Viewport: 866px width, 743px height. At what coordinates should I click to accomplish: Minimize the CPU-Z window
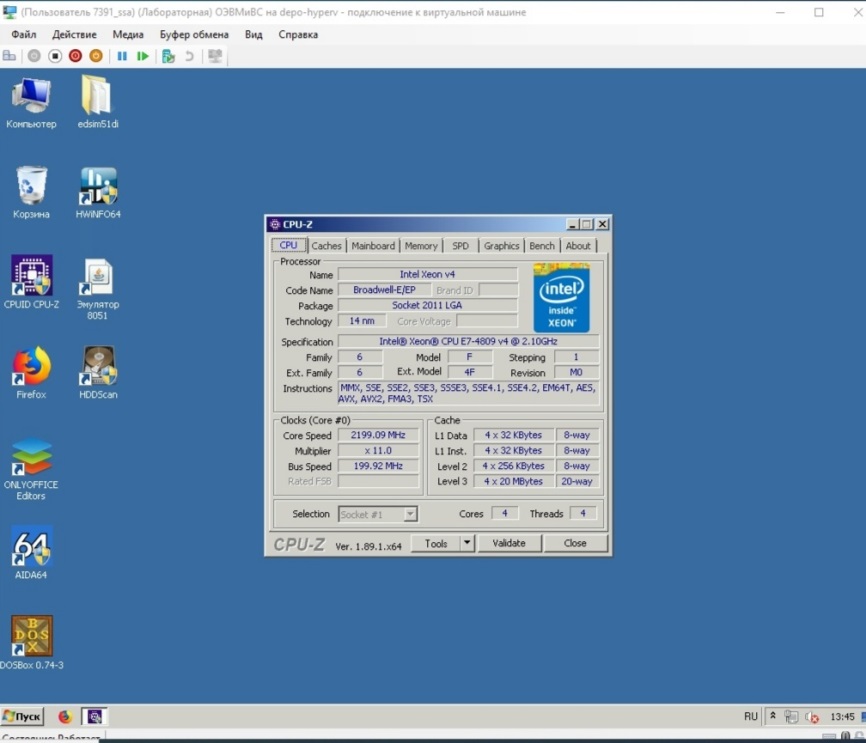(572, 224)
